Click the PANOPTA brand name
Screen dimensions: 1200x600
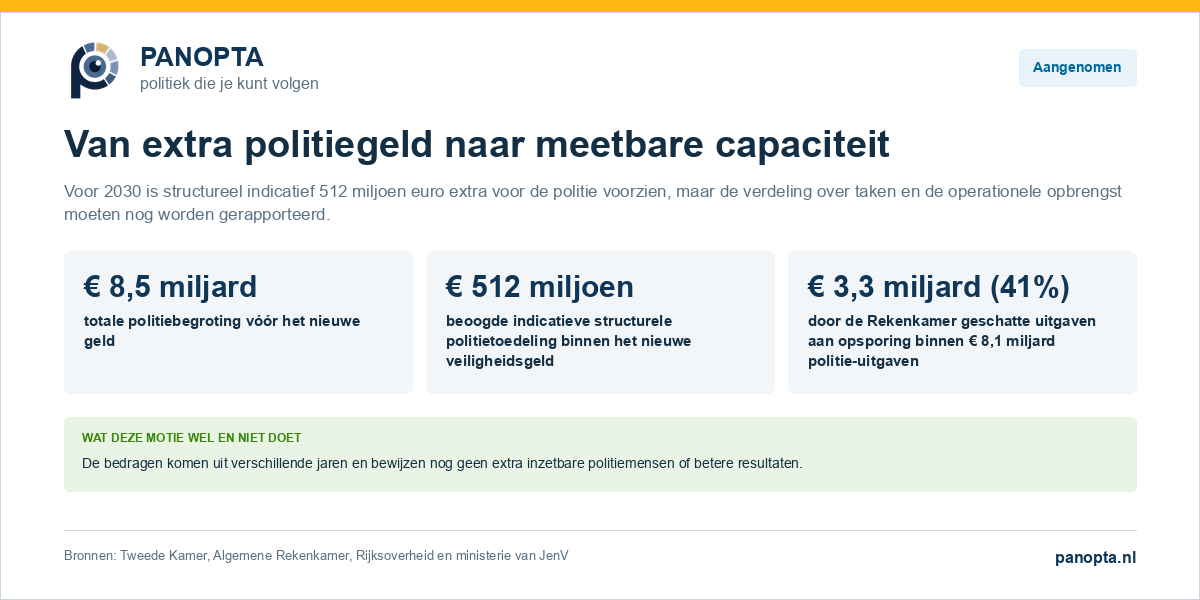pyautogui.click(x=202, y=57)
